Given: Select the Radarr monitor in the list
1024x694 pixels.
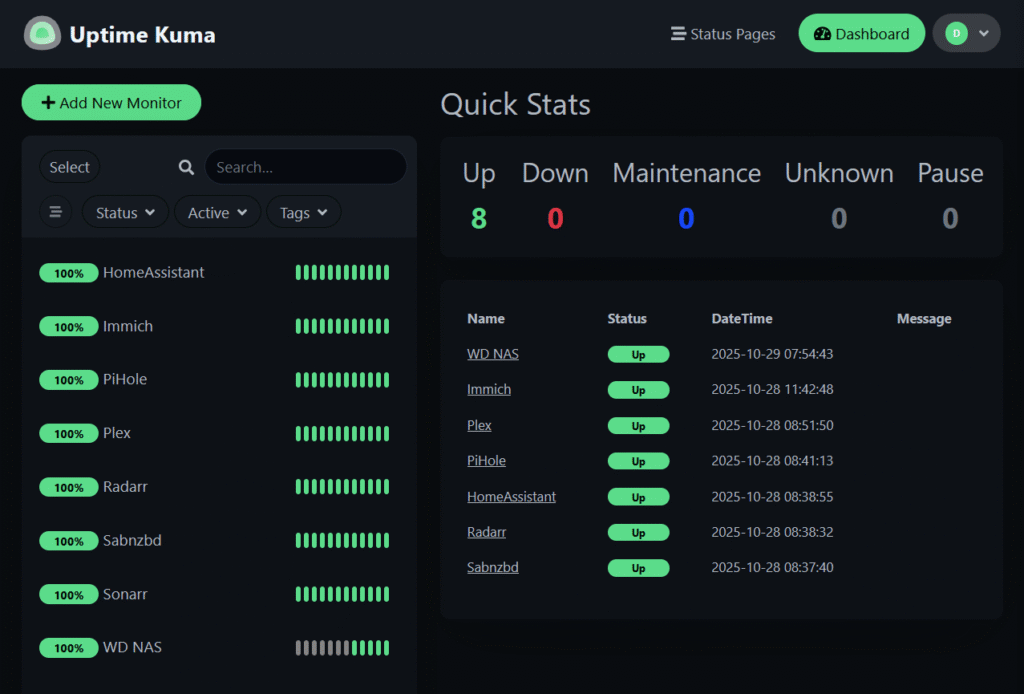Looking at the screenshot, I should 125,487.
